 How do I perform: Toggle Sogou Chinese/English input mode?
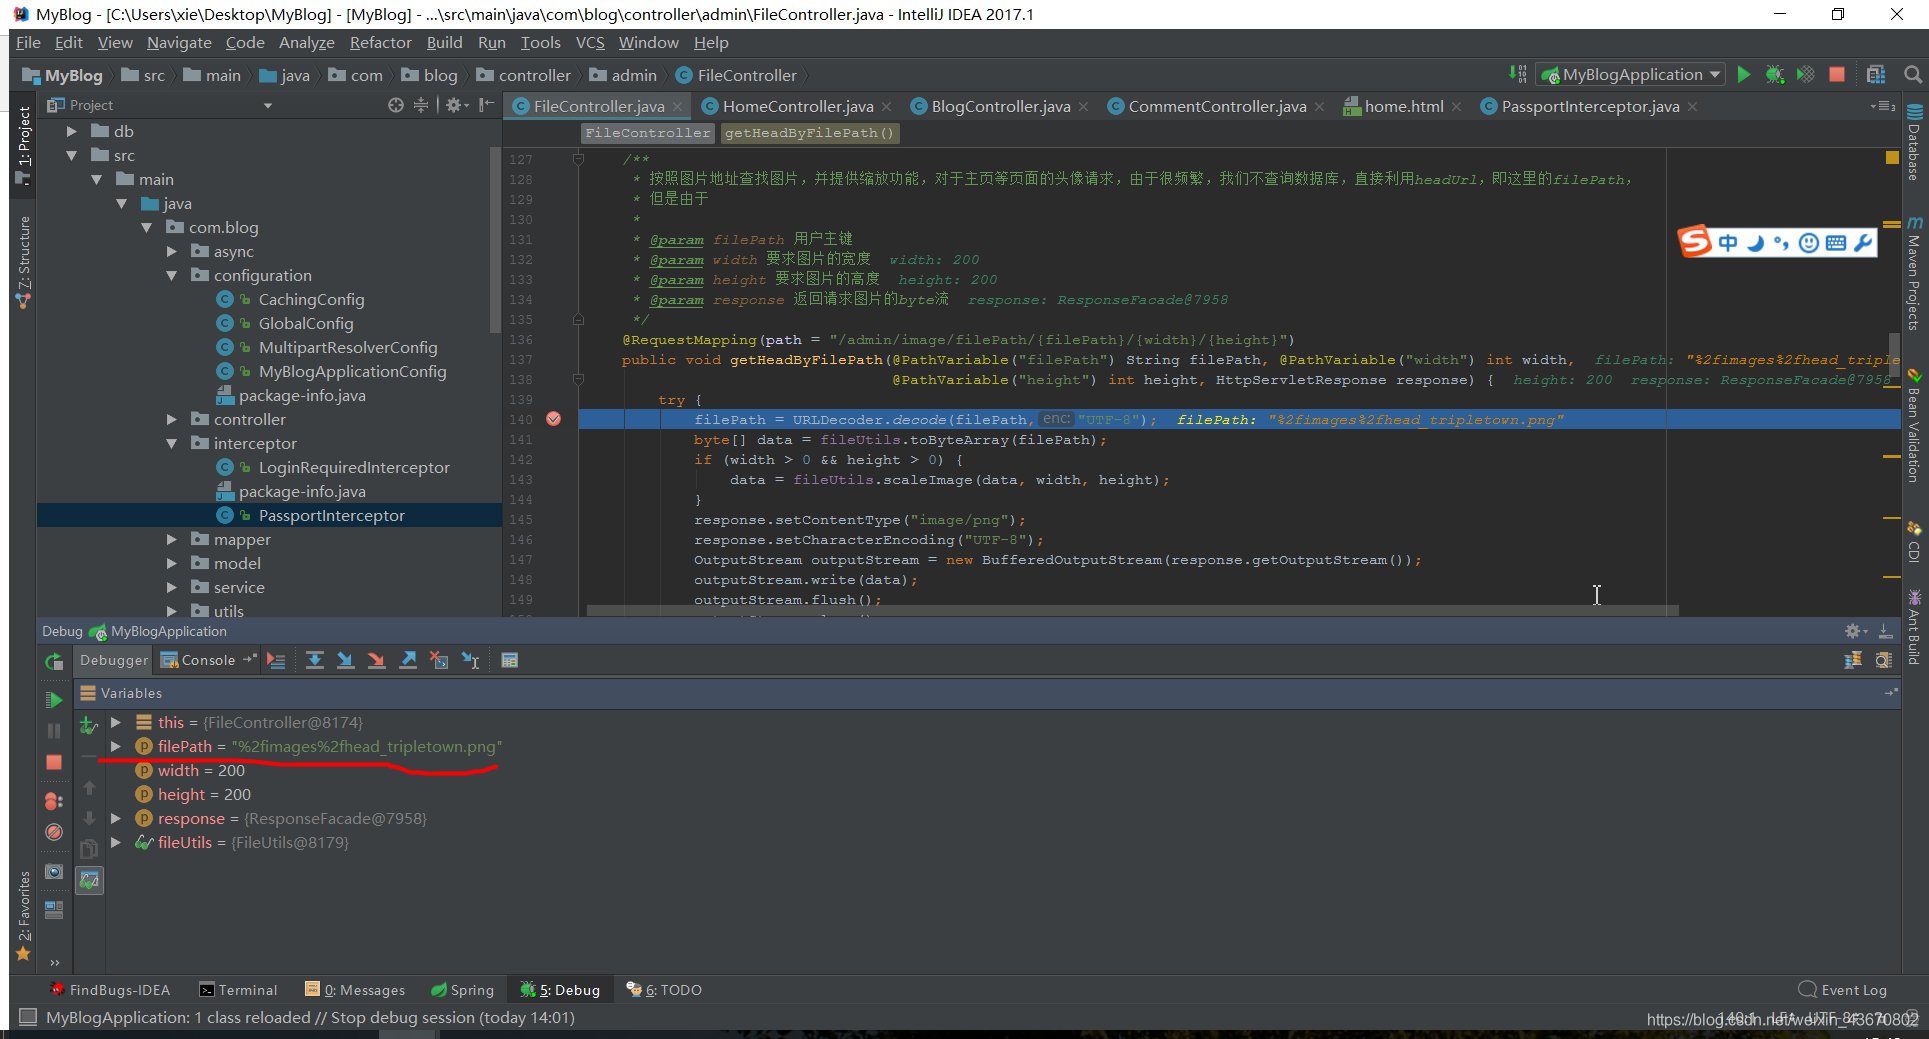1728,243
